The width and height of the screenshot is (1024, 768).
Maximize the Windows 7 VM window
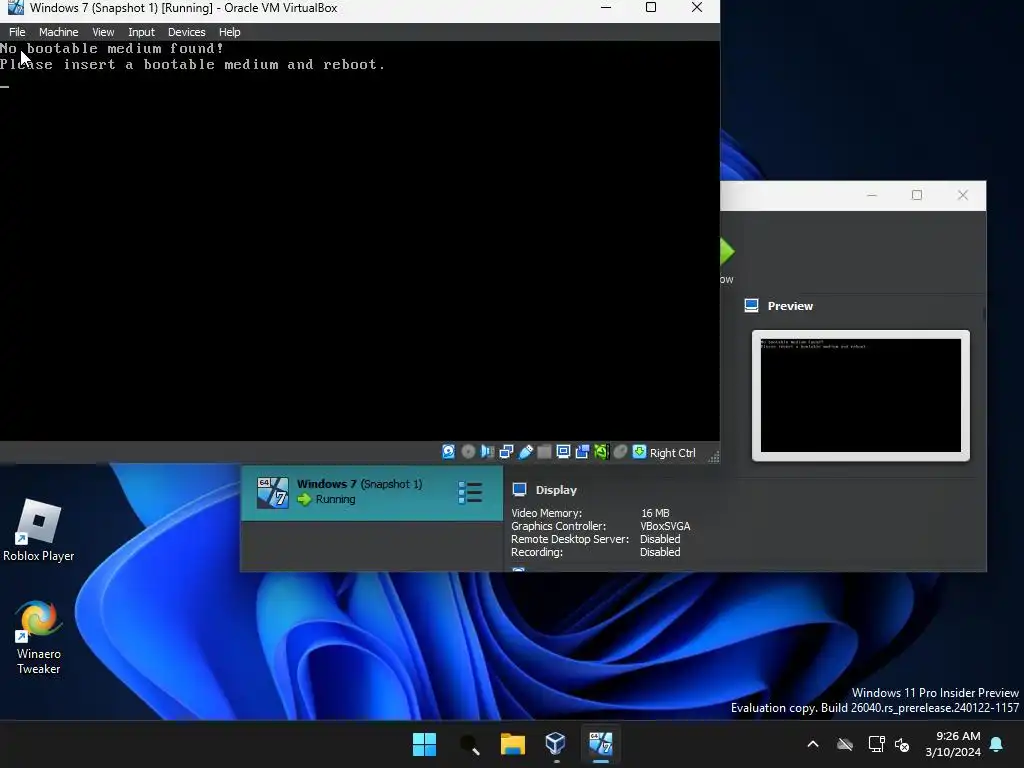651,8
